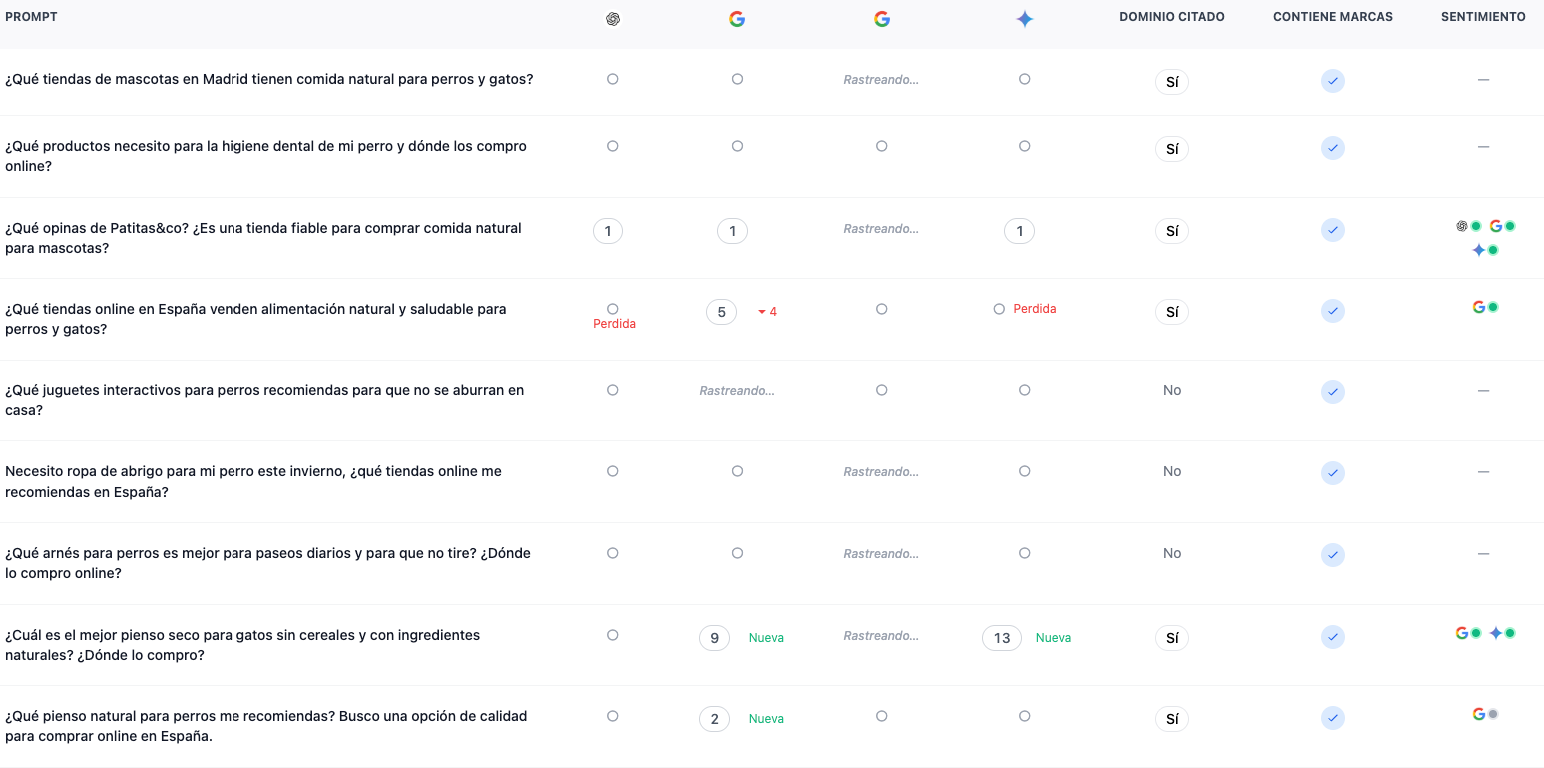Click the brand checkmark in the pienso seco gatos row
The width and height of the screenshot is (1544, 768).
pyautogui.click(x=1332, y=637)
